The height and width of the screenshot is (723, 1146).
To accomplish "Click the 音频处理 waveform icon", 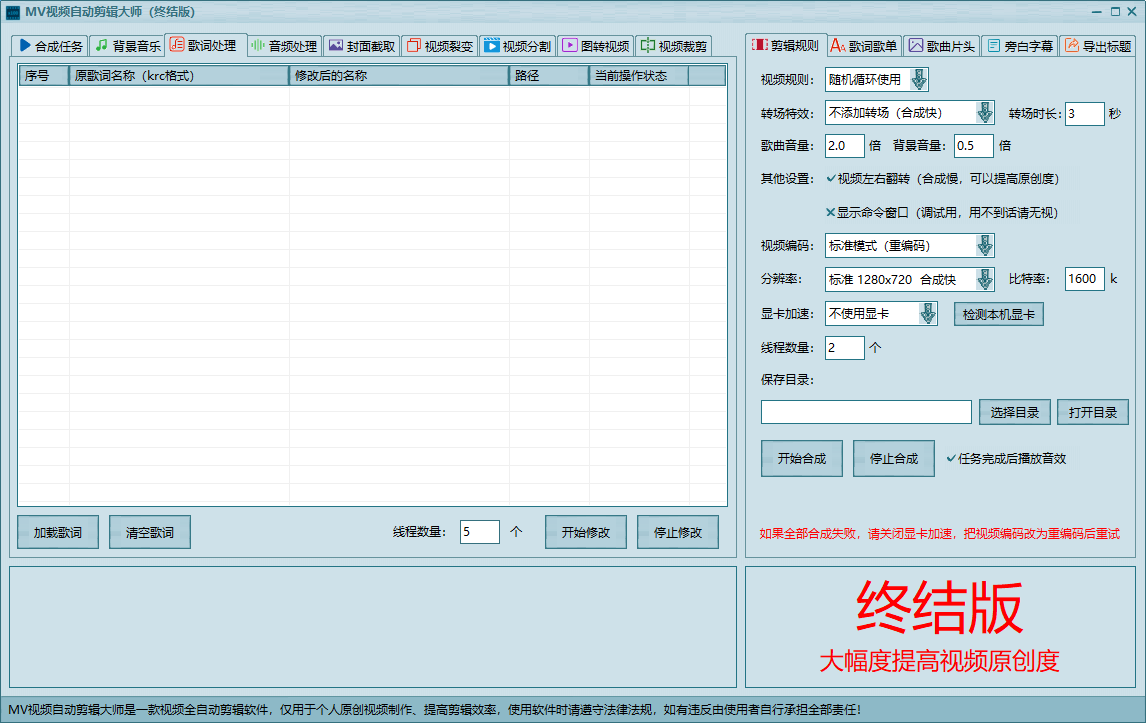I will click(x=257, y=45).
